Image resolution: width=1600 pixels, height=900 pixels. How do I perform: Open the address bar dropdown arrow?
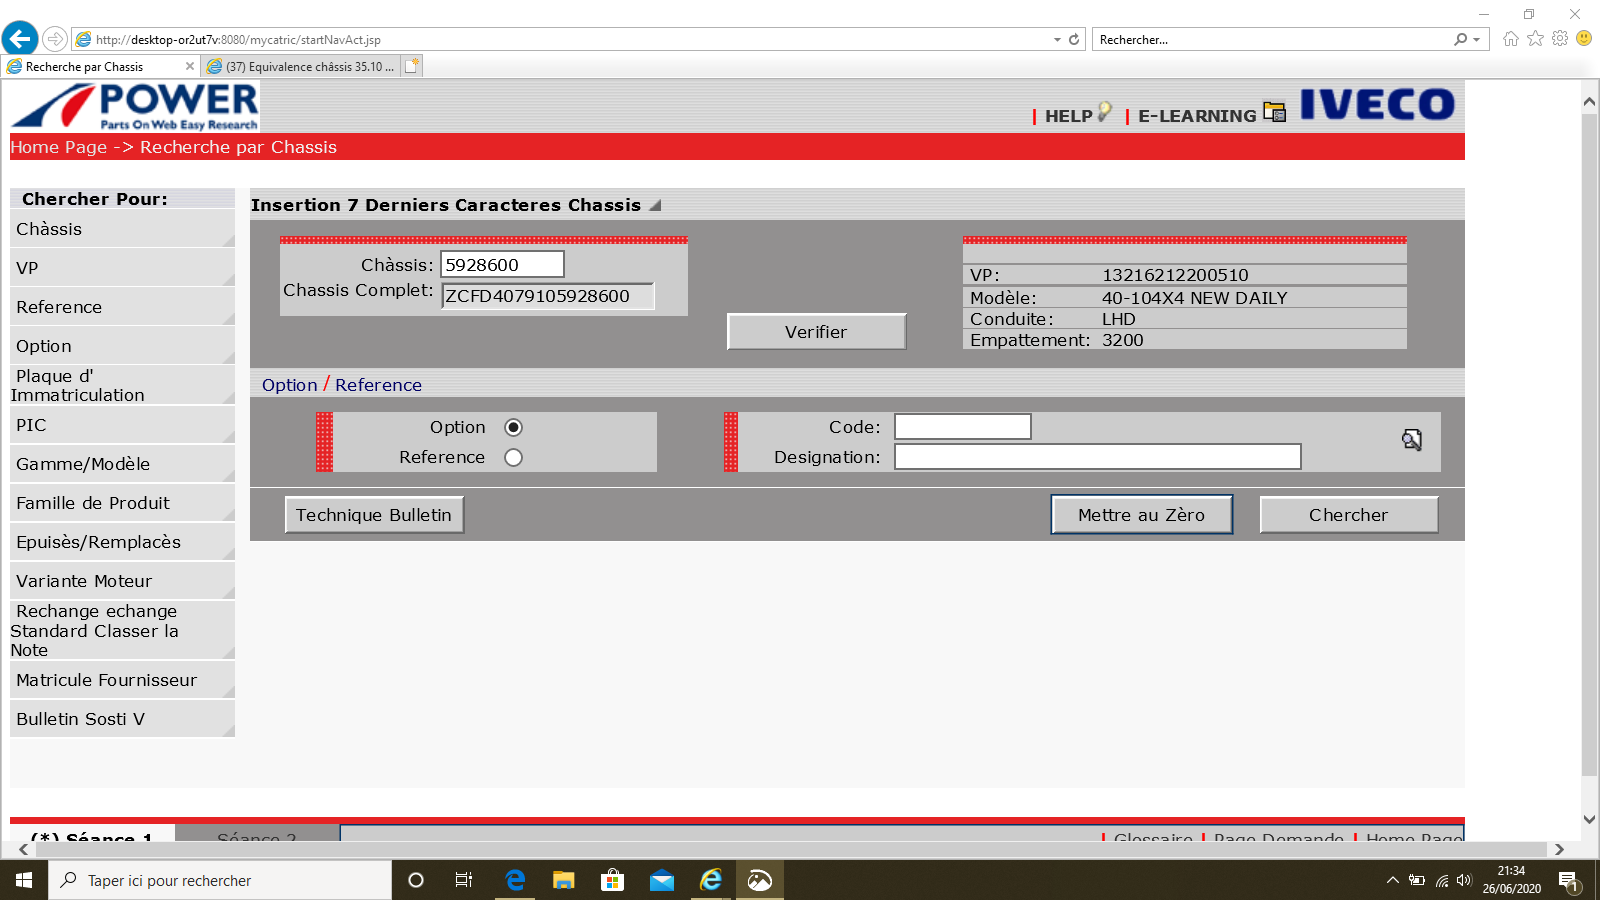point(1057,40)
